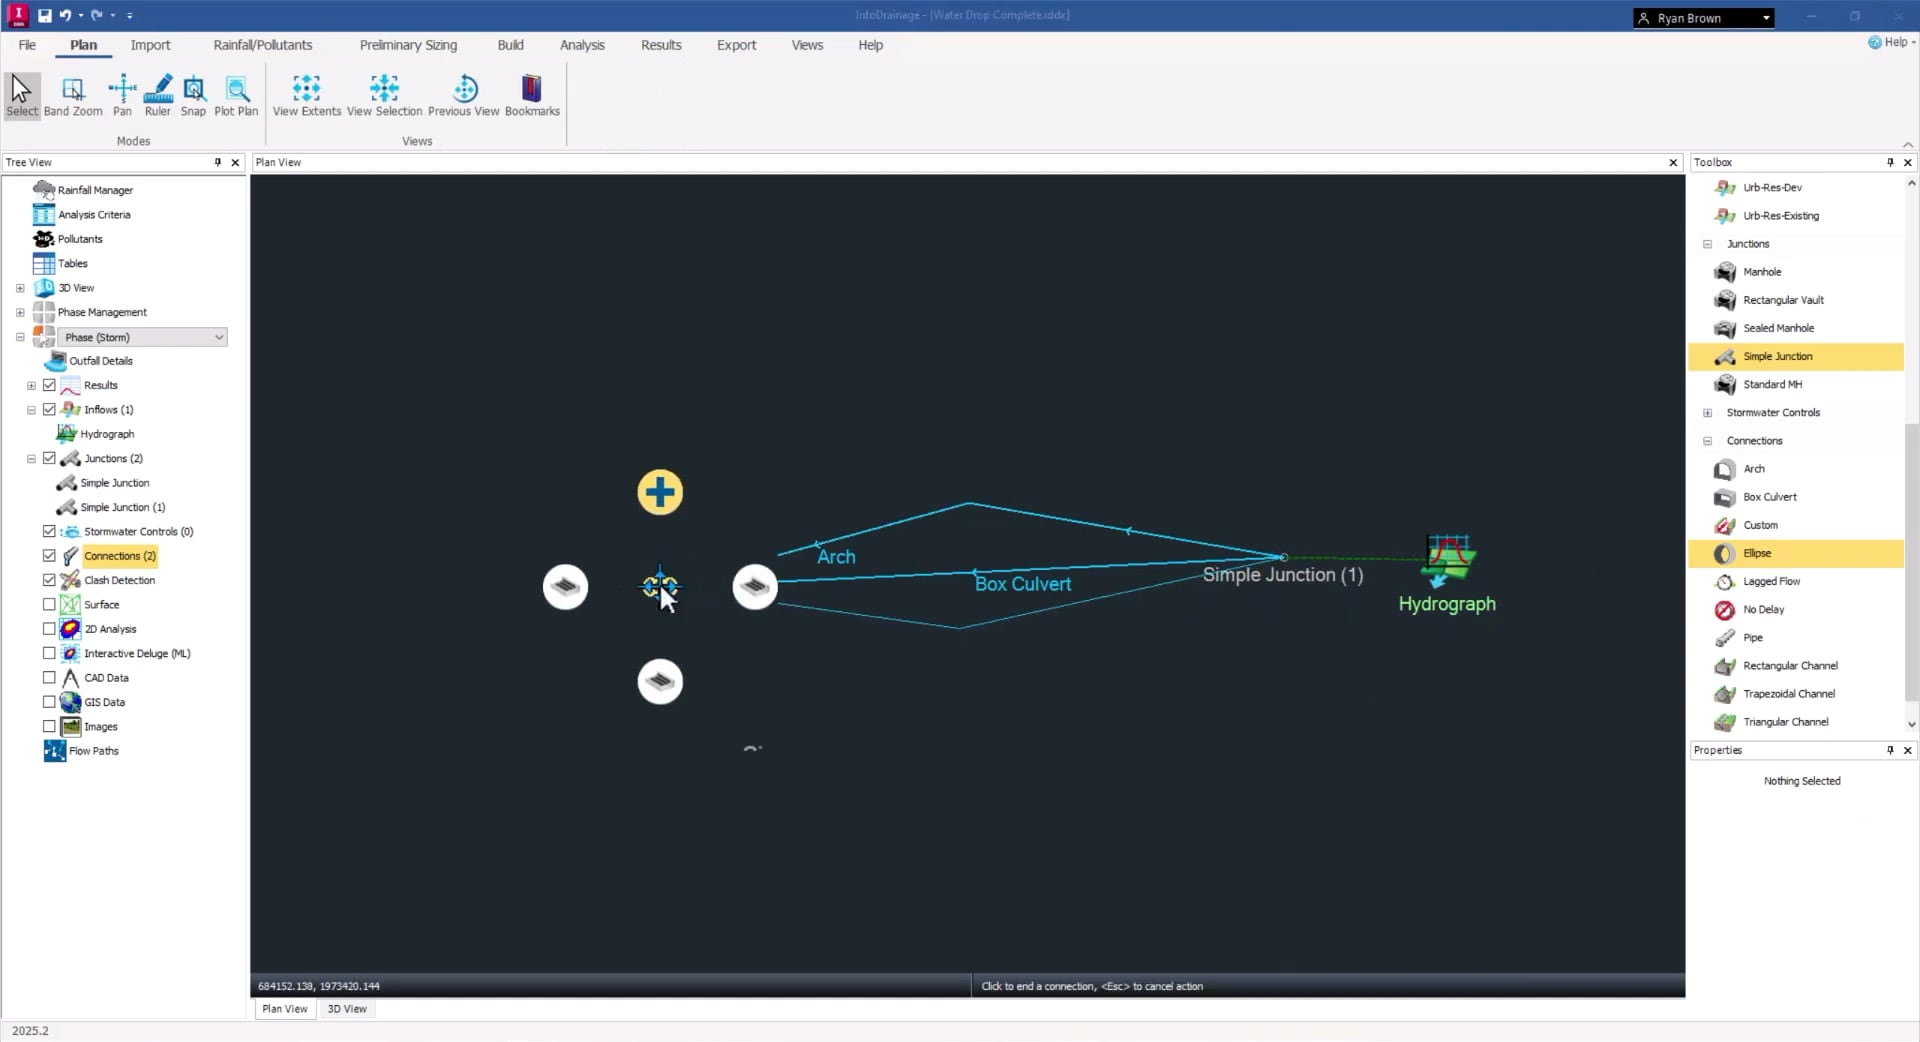
Task: Select the Band Zoom tool
Action: 72,96
